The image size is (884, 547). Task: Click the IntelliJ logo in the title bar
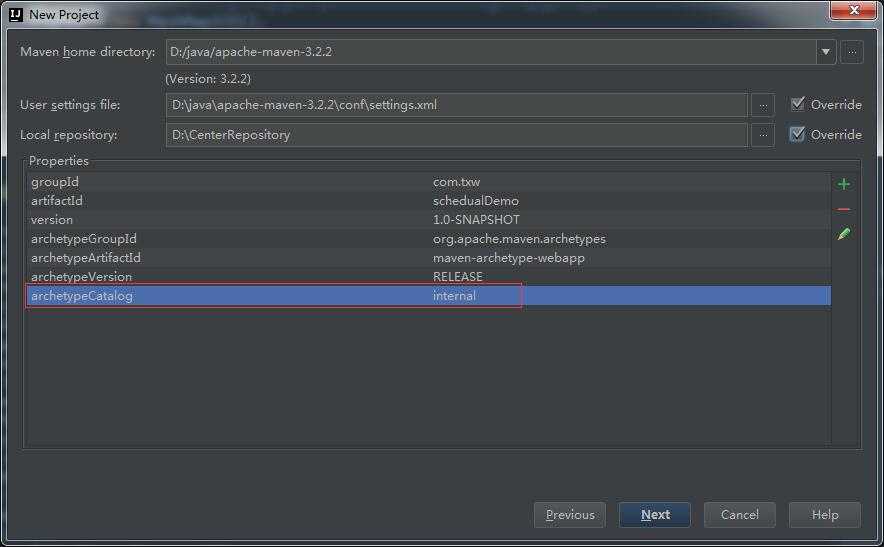[16, 15]
